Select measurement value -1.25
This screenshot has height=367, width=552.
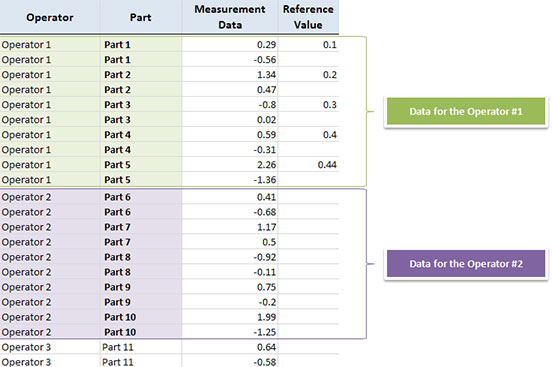pyautogui.click(x=230, y=332)
